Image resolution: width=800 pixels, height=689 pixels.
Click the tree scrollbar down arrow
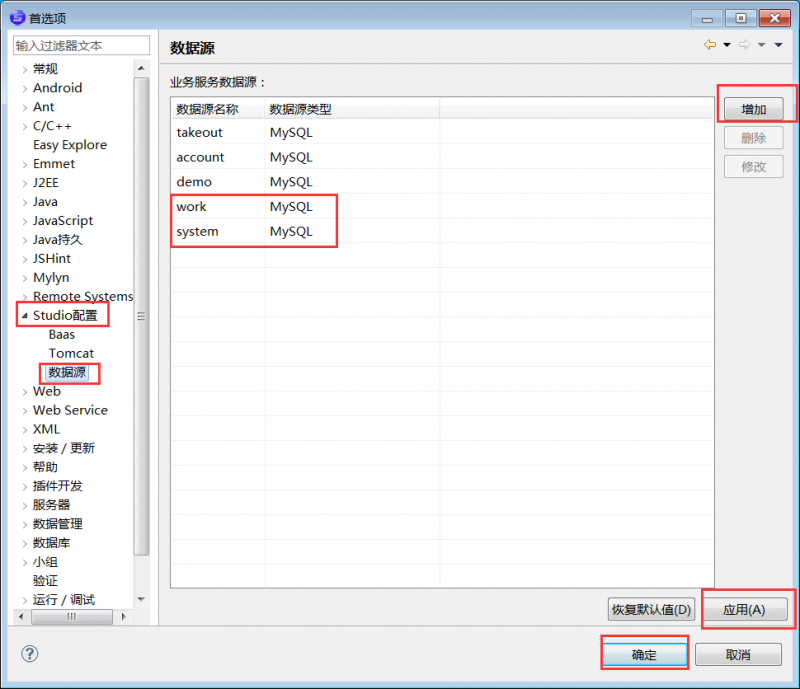pyautogui.click(x=141, y=599)
